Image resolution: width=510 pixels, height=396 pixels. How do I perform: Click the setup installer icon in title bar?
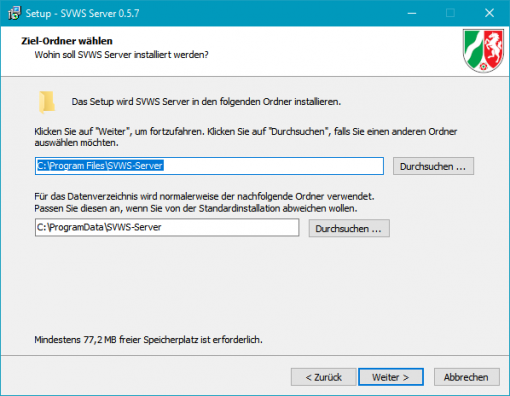(x=14, y=13)
